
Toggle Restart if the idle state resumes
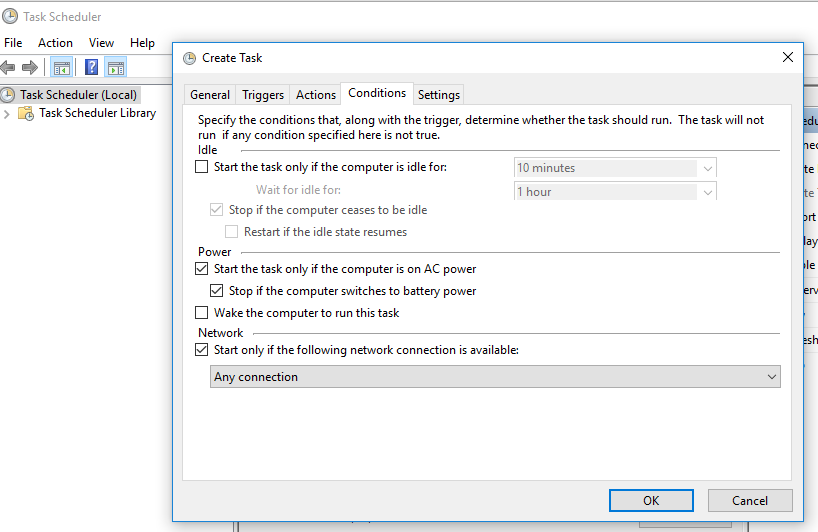[x=231, y=232]
